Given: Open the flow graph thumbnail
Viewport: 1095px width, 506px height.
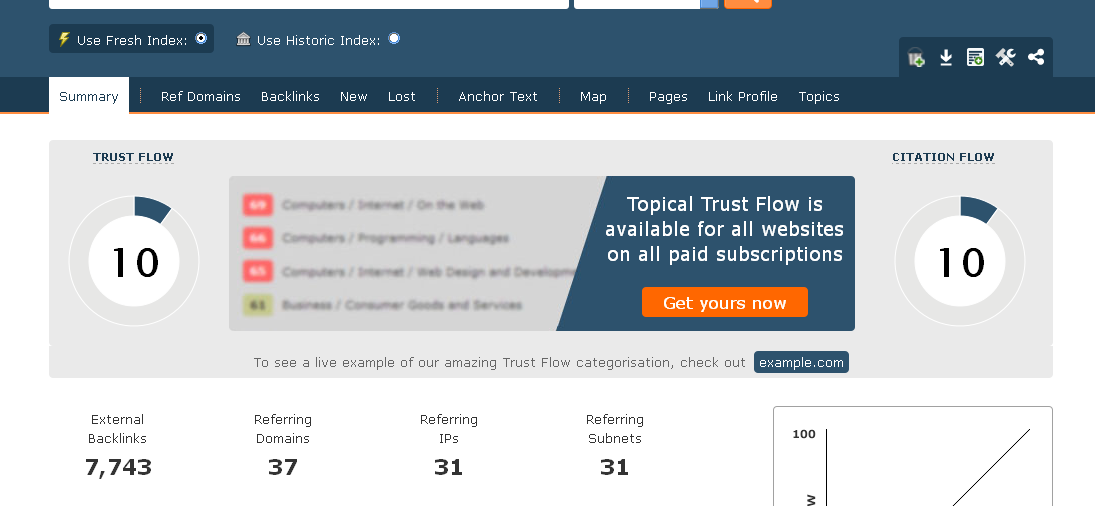Looking at the screenshot, I should point(913,456).
